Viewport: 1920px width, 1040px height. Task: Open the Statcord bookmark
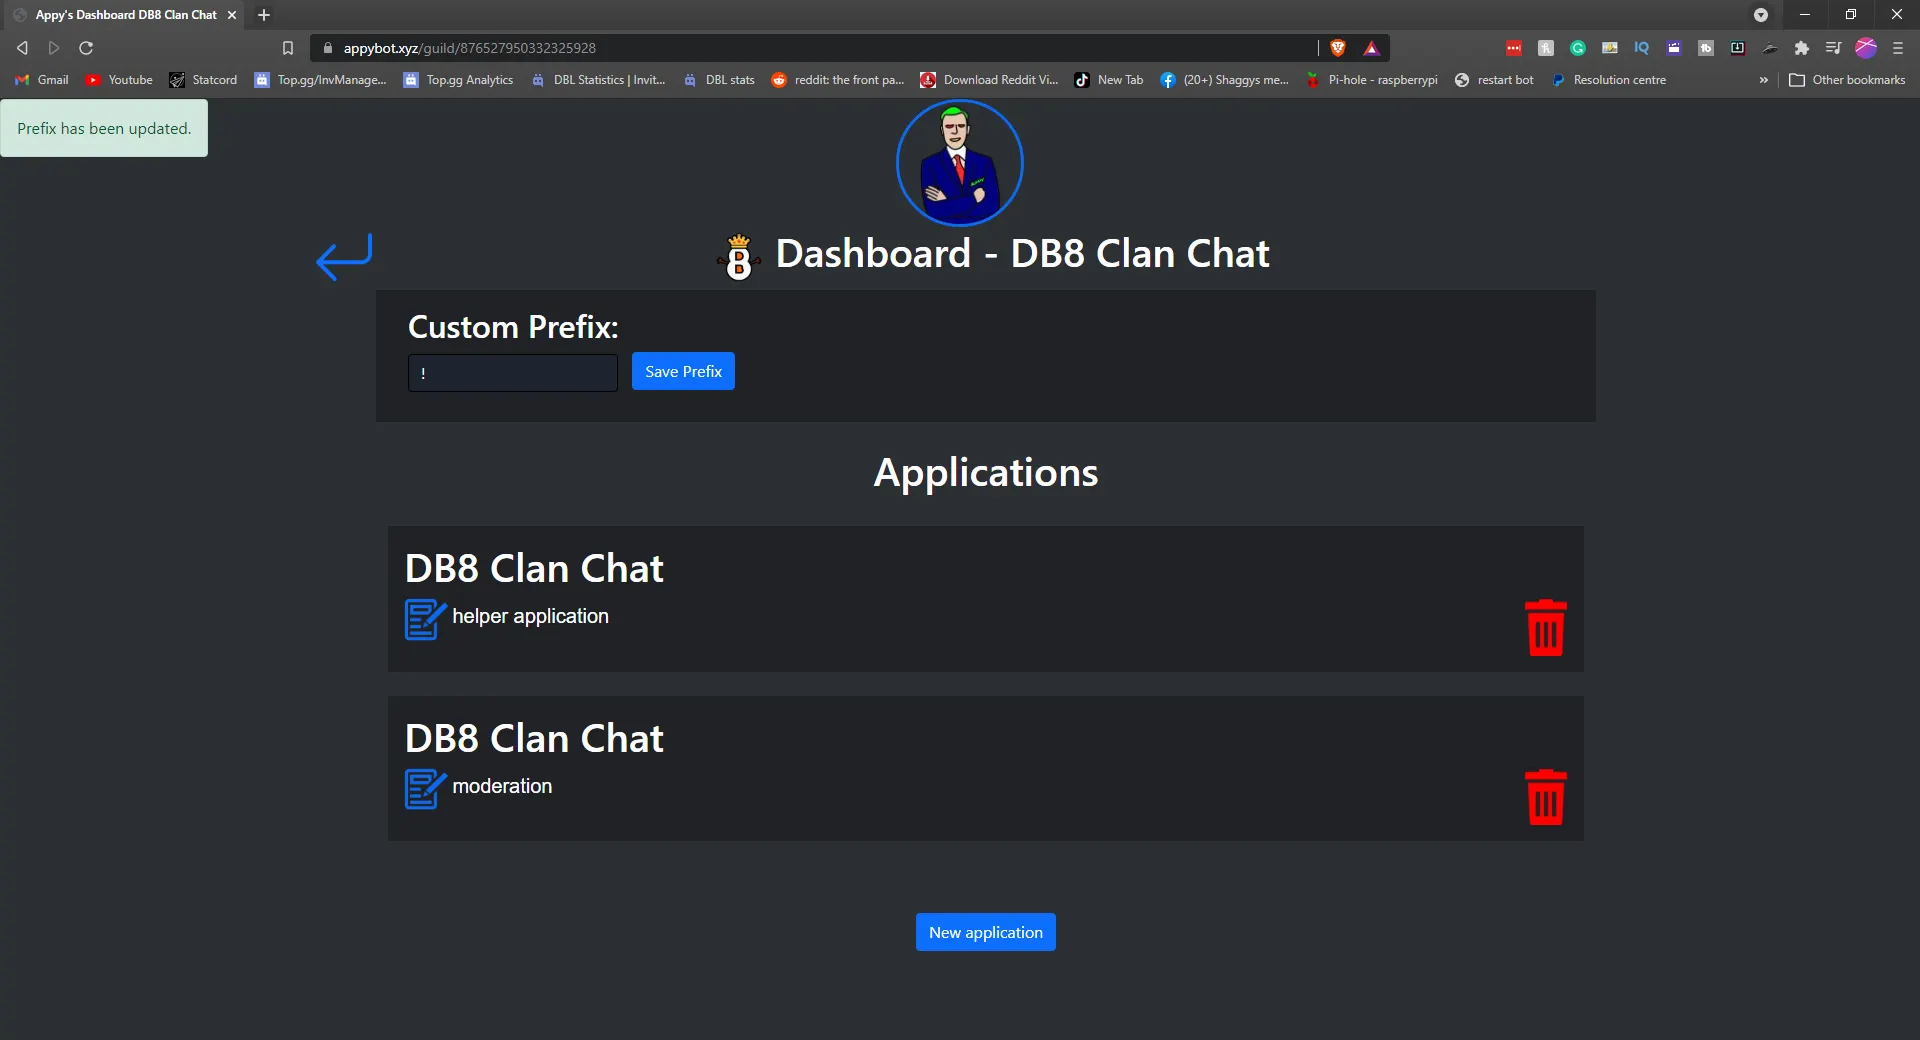coord(204,80)
